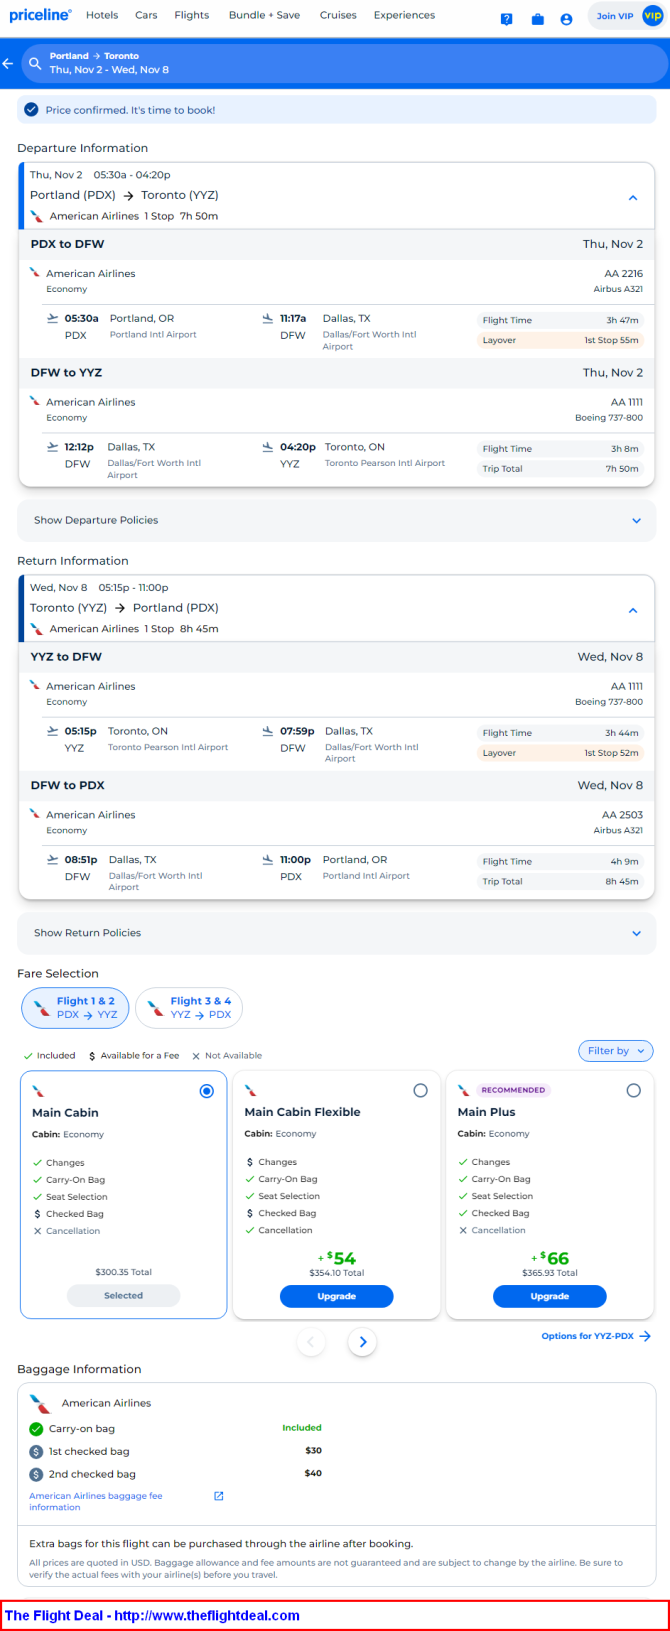
Task: Click the takeoff icon beside 05:30a Portland
Action: 53,318
